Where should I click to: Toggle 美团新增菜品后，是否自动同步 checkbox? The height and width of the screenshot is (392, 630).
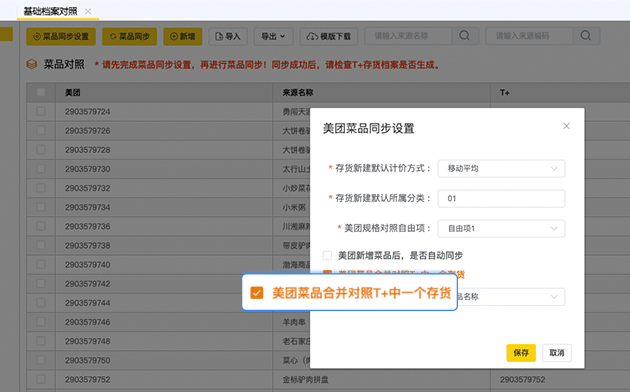(327, 255)
